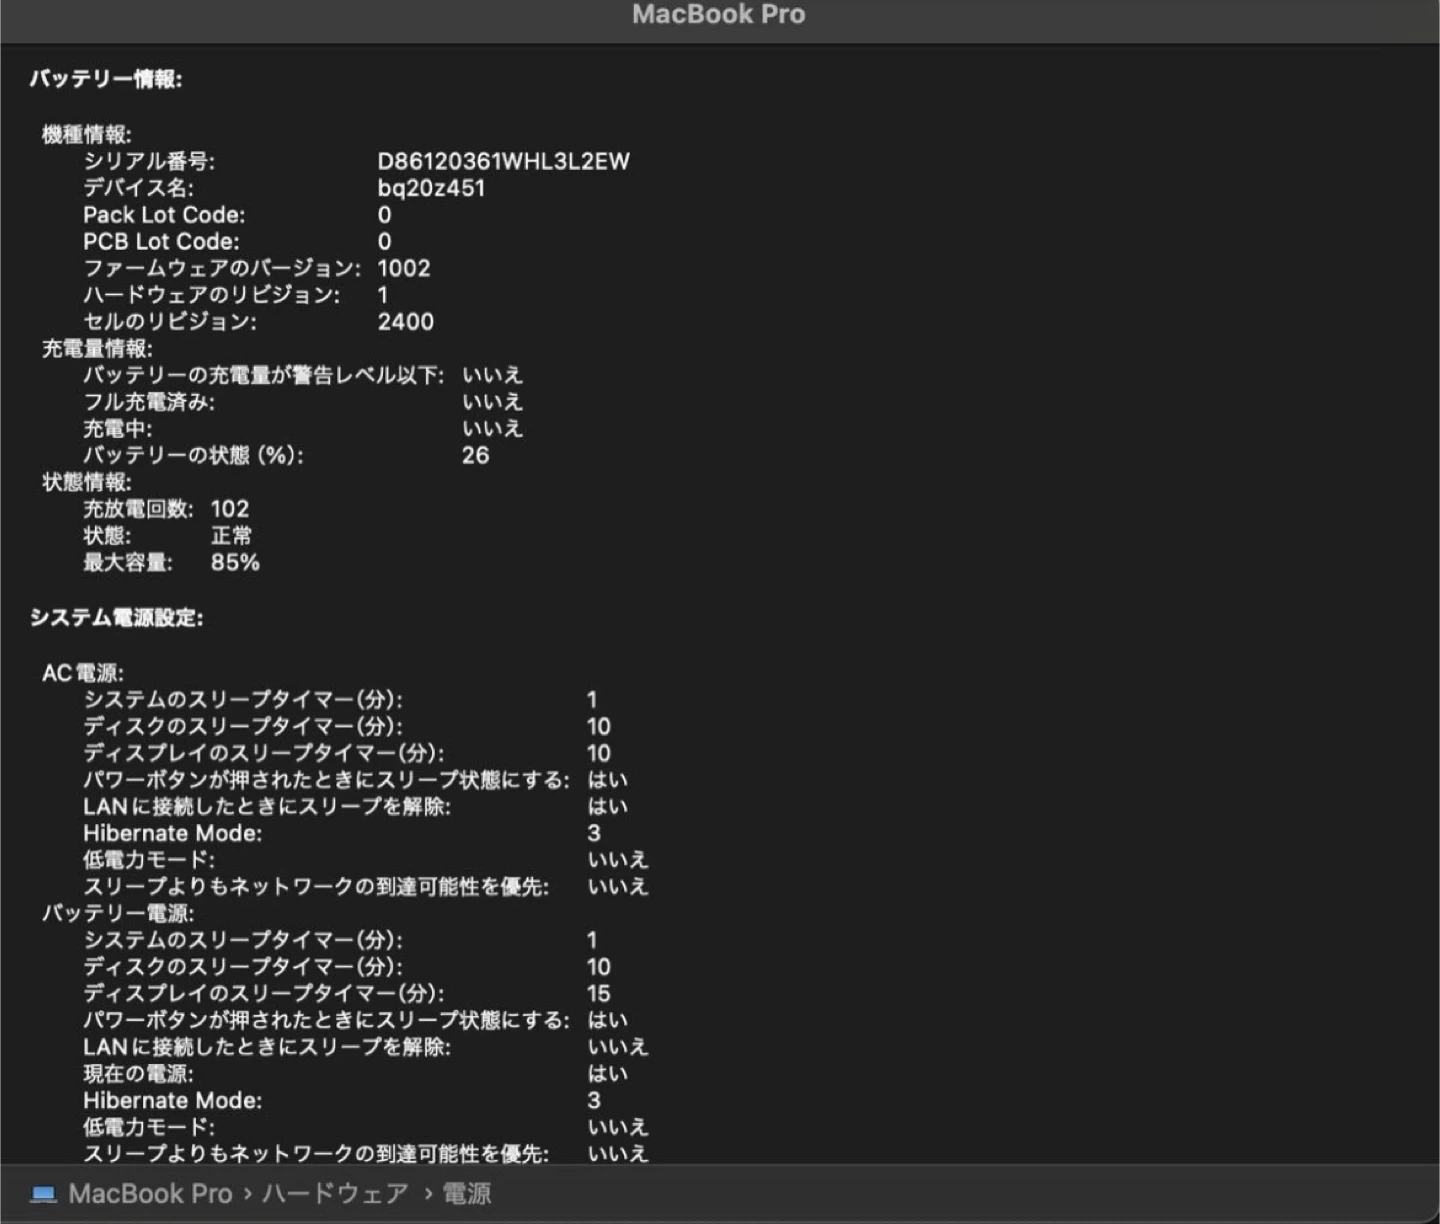The height and width of the screenshot is (1224, 1440).
Task: Select the firmware version value 1002
Action: (404, 268)
